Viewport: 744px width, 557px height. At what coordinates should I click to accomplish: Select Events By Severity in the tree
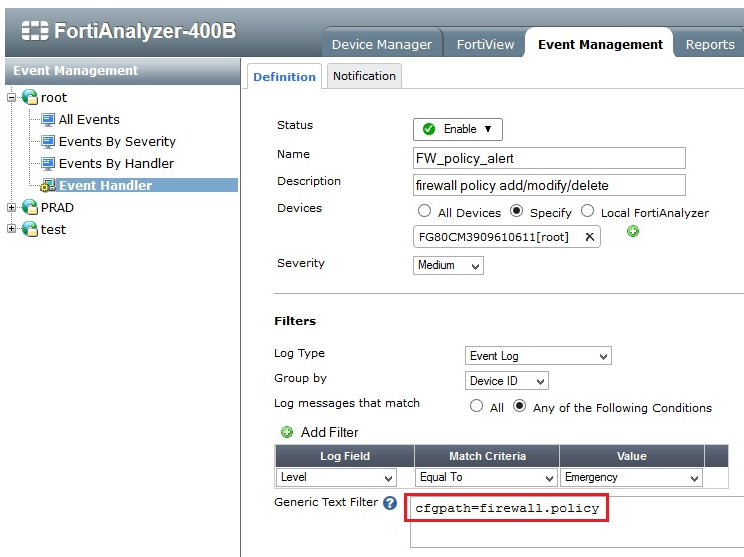(x=117, y=141)
